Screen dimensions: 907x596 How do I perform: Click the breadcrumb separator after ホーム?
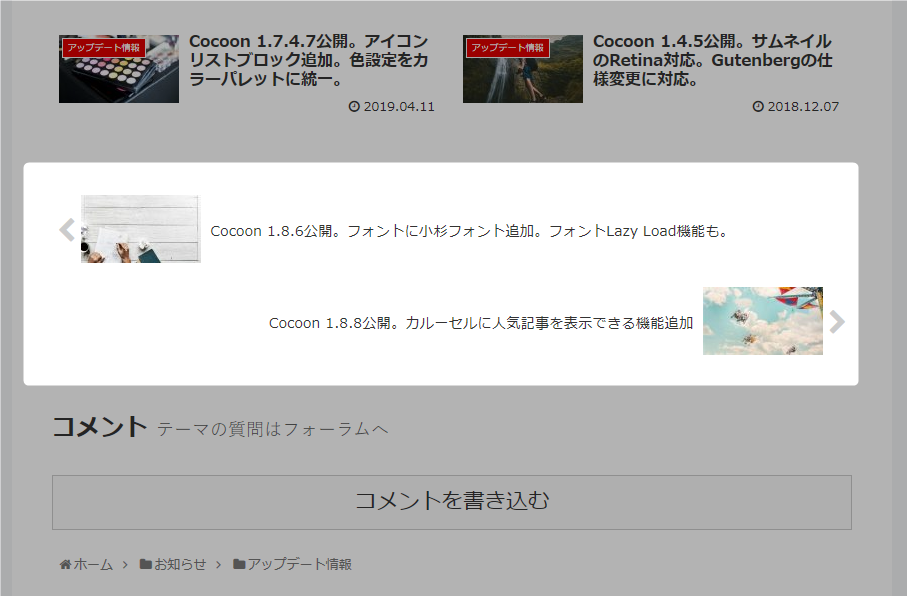[126, 565]
